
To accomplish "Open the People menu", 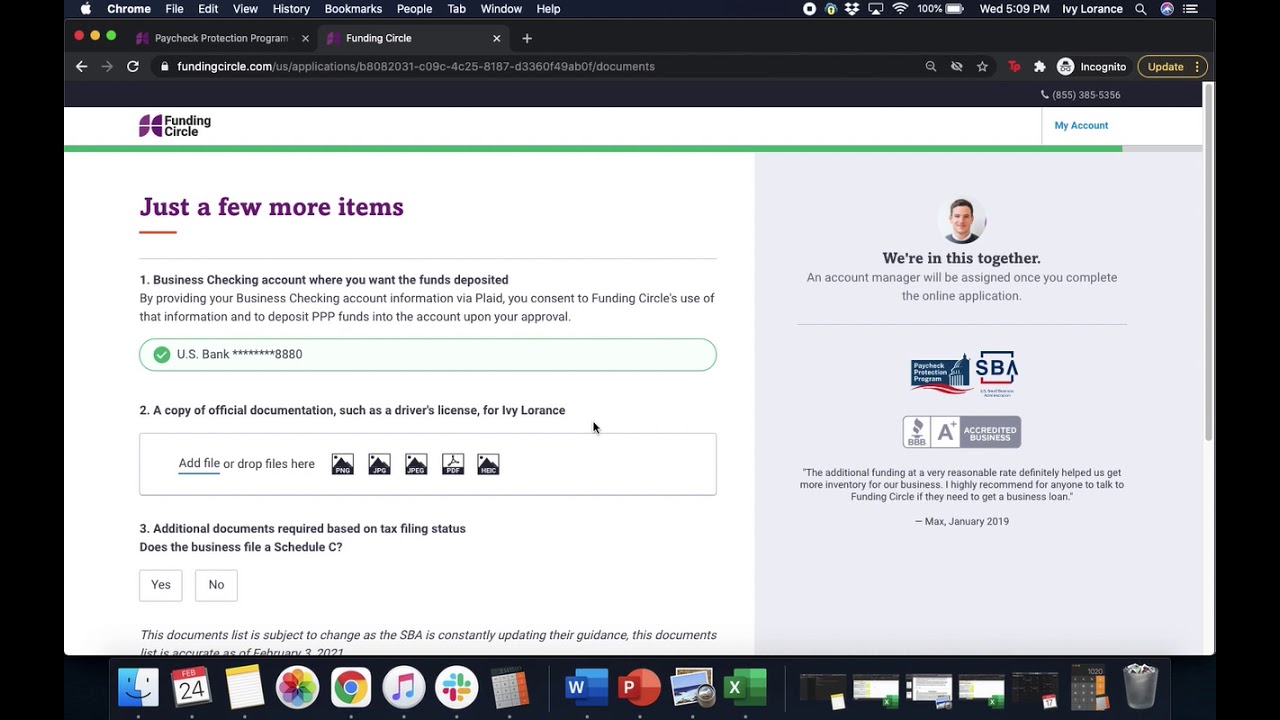I will pos(414,9).
